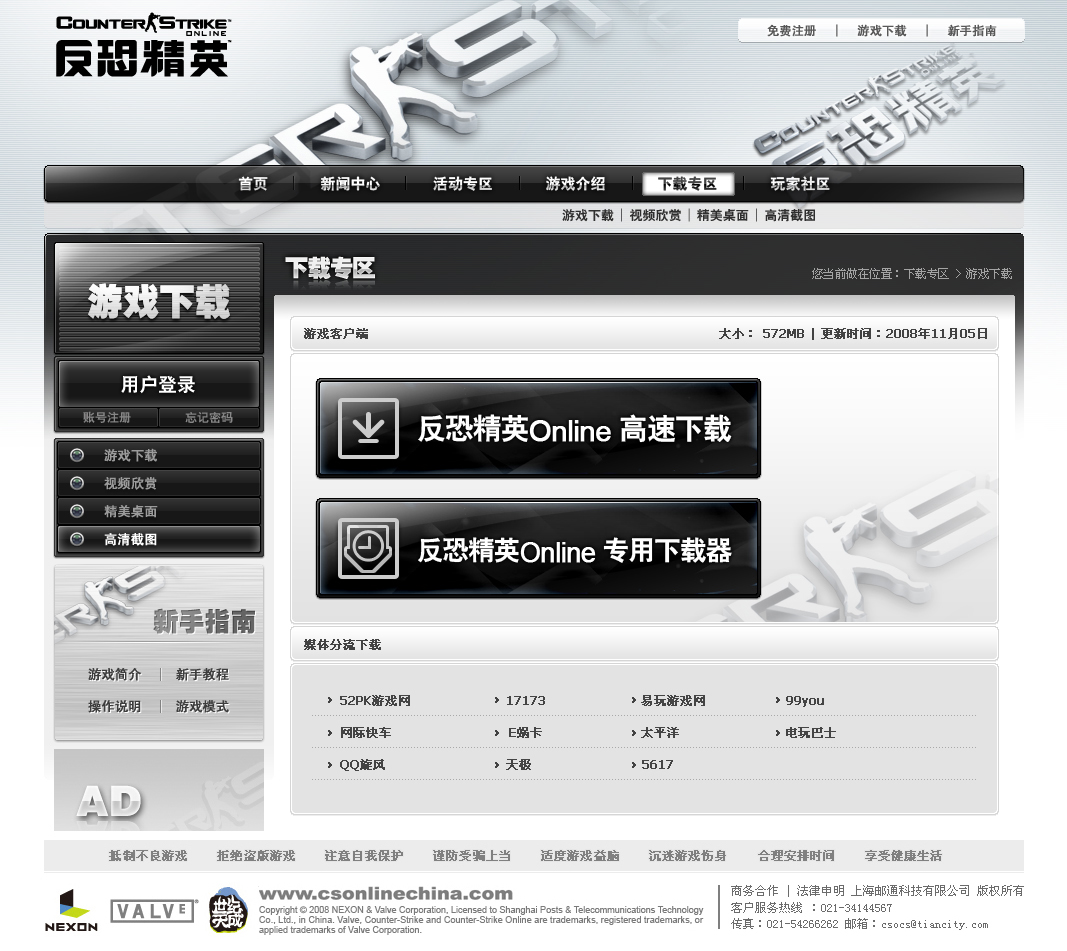Click www.csonlinechina.com footer address
Screen dimensions: 1067x951
[386, 894]
